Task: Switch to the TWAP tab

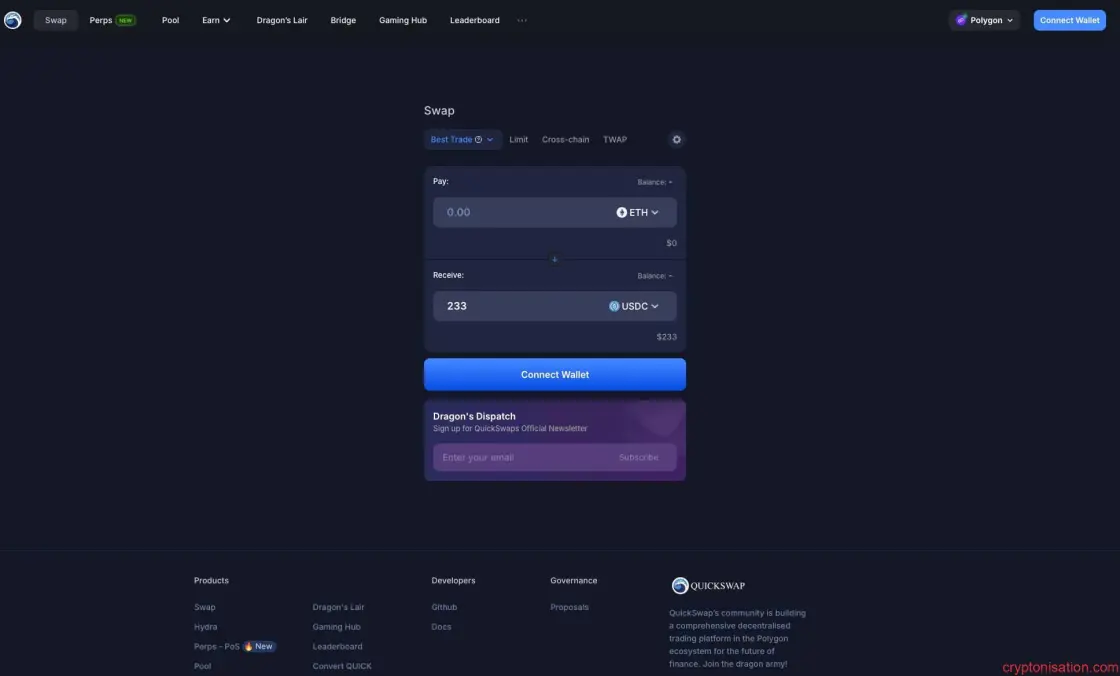Action: (614, 139)
